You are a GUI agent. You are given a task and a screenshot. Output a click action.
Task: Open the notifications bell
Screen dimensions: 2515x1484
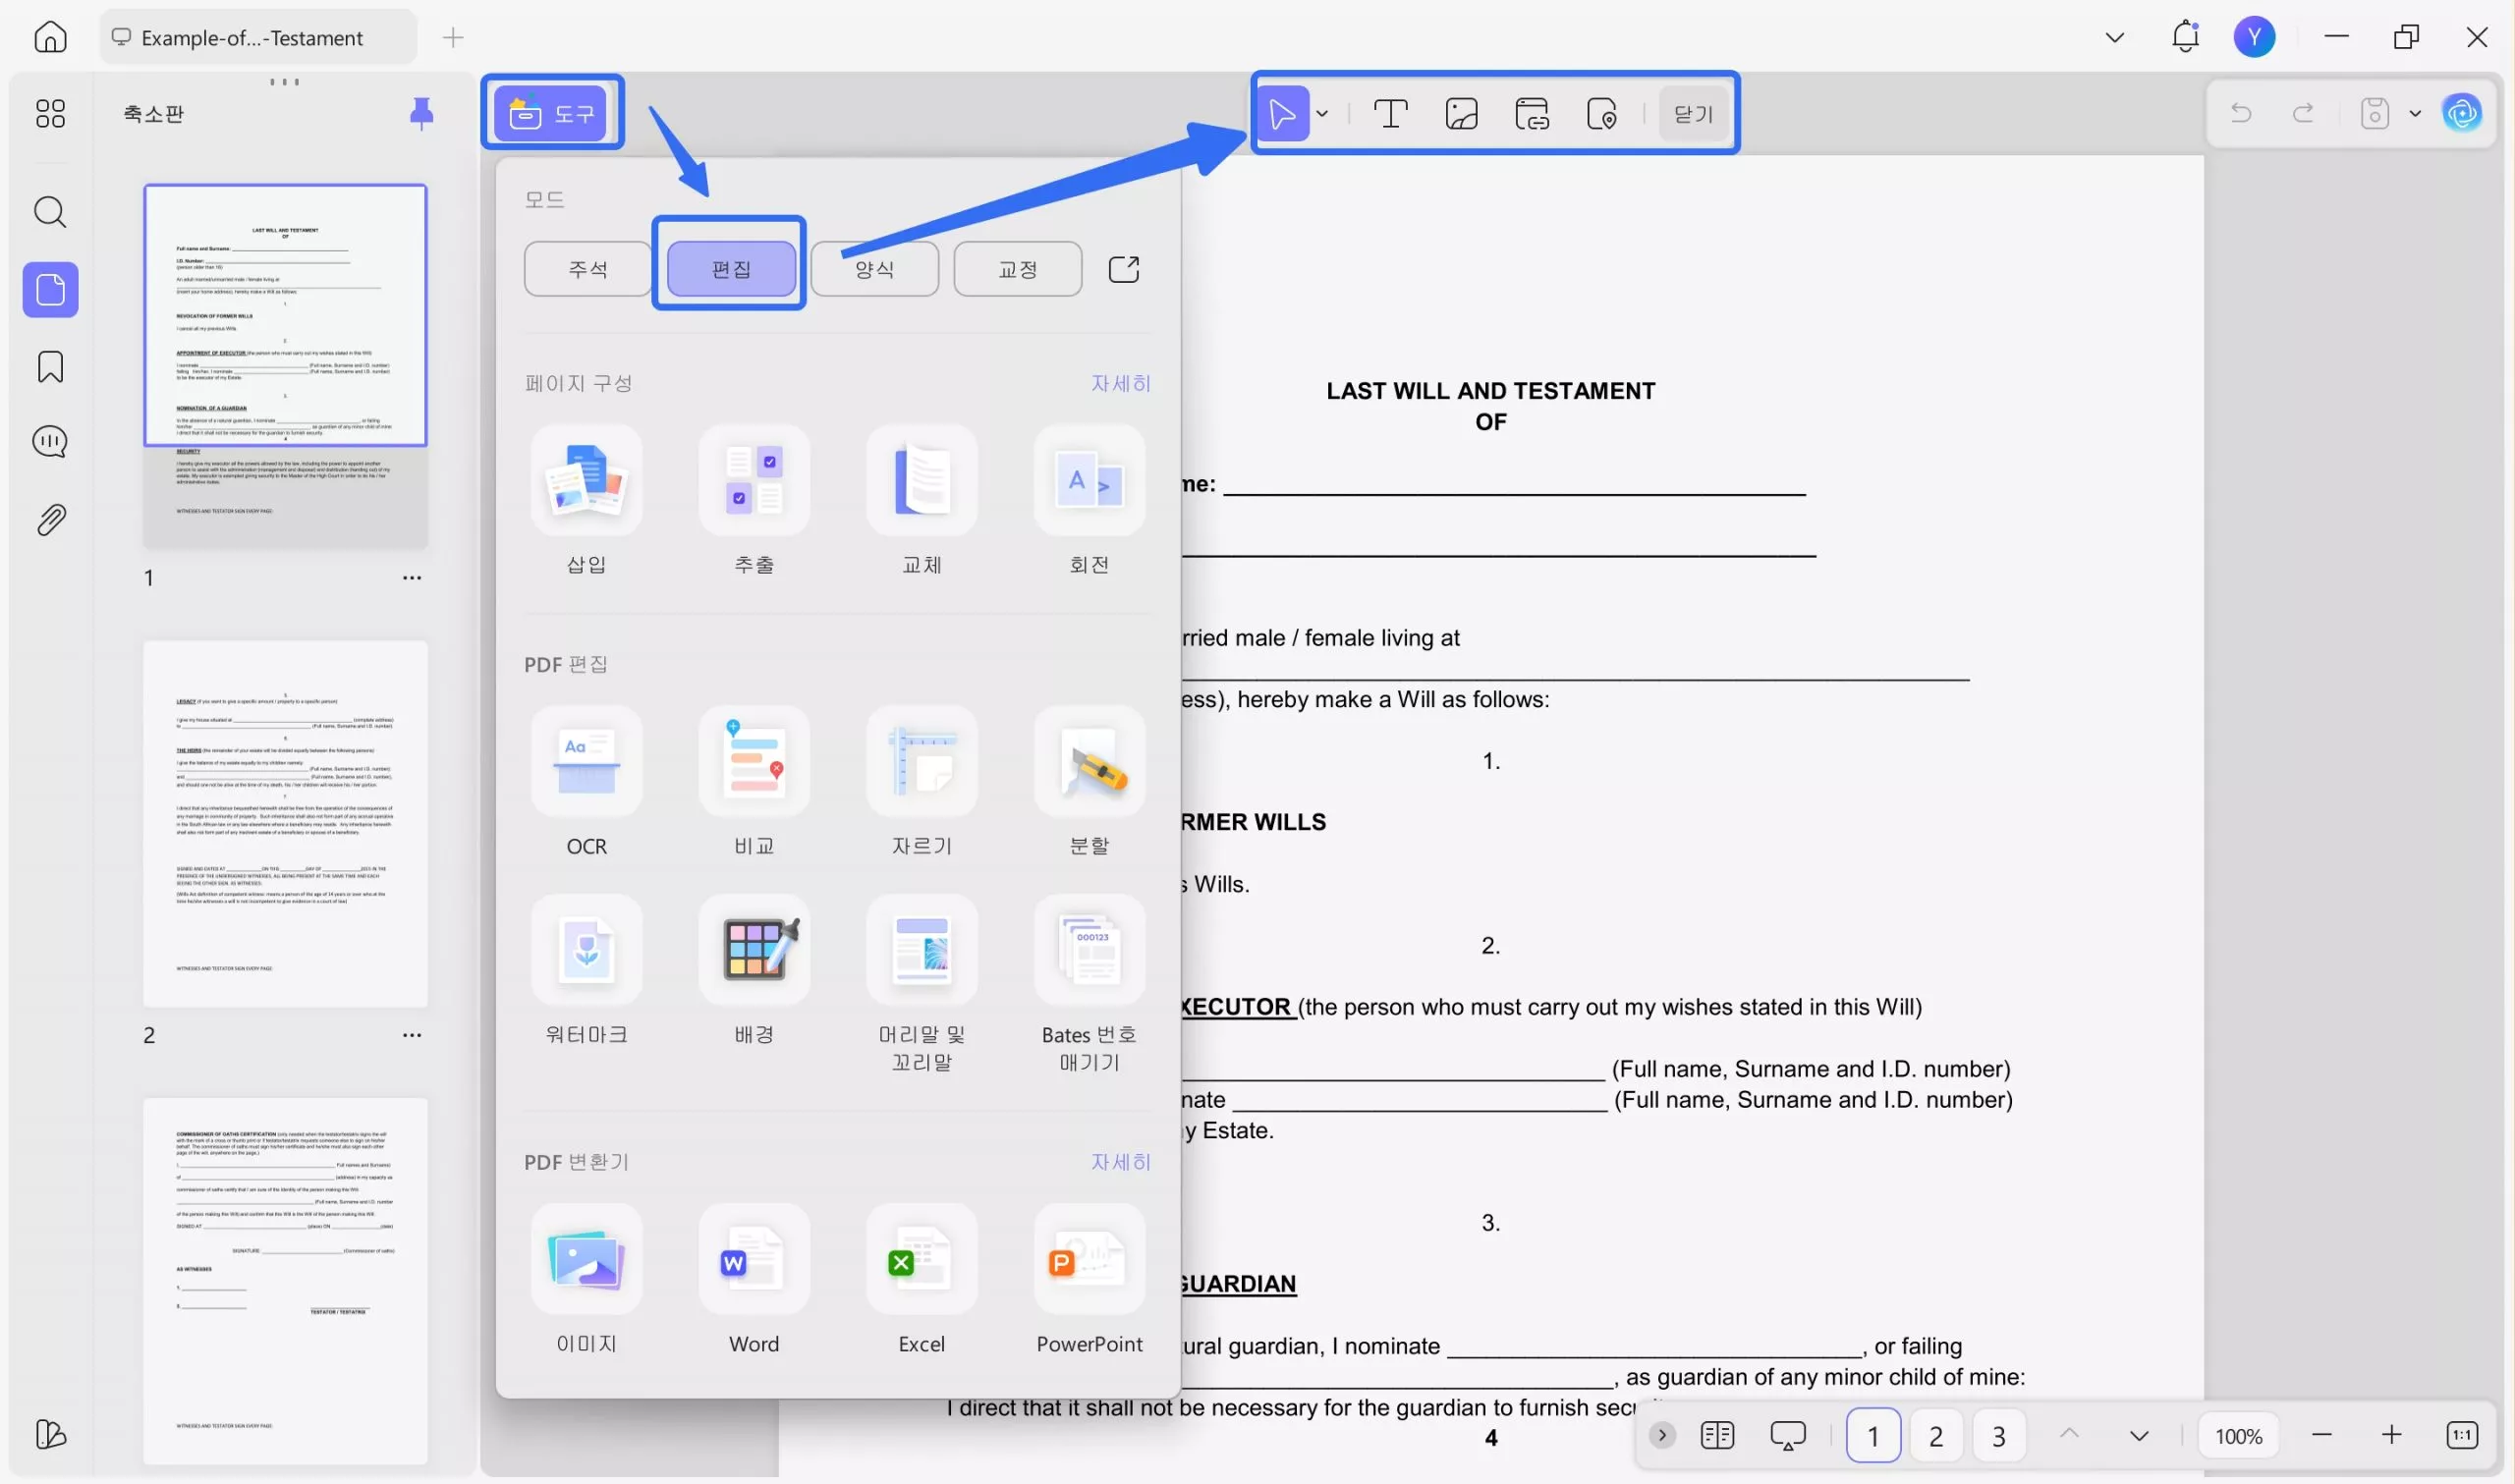[2185, 37]
